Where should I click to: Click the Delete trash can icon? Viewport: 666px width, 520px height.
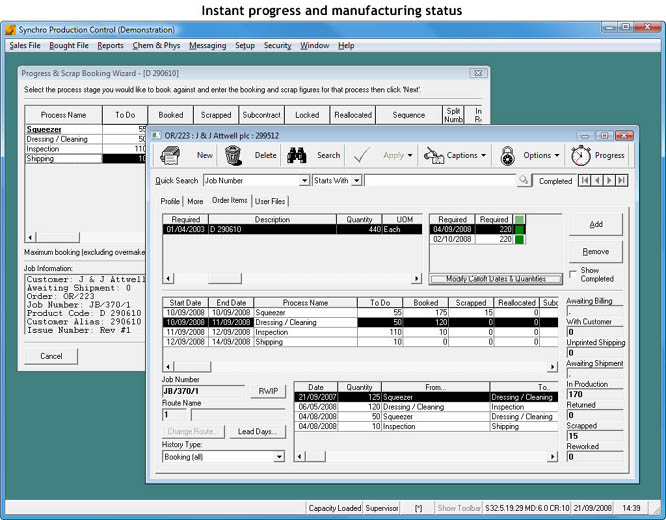(233, 155)
